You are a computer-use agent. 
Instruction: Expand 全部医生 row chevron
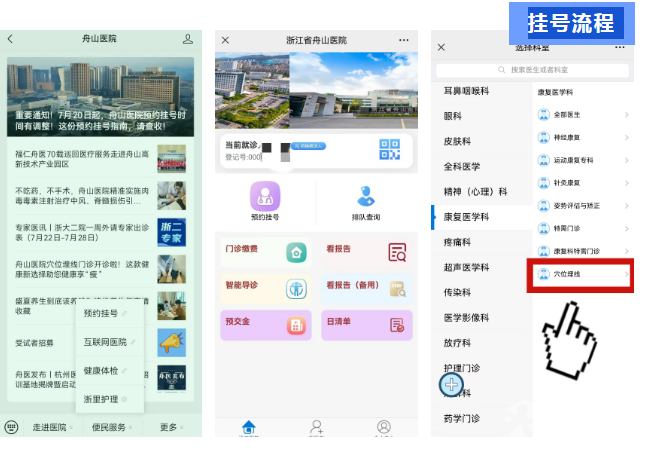tap(627, 115)
